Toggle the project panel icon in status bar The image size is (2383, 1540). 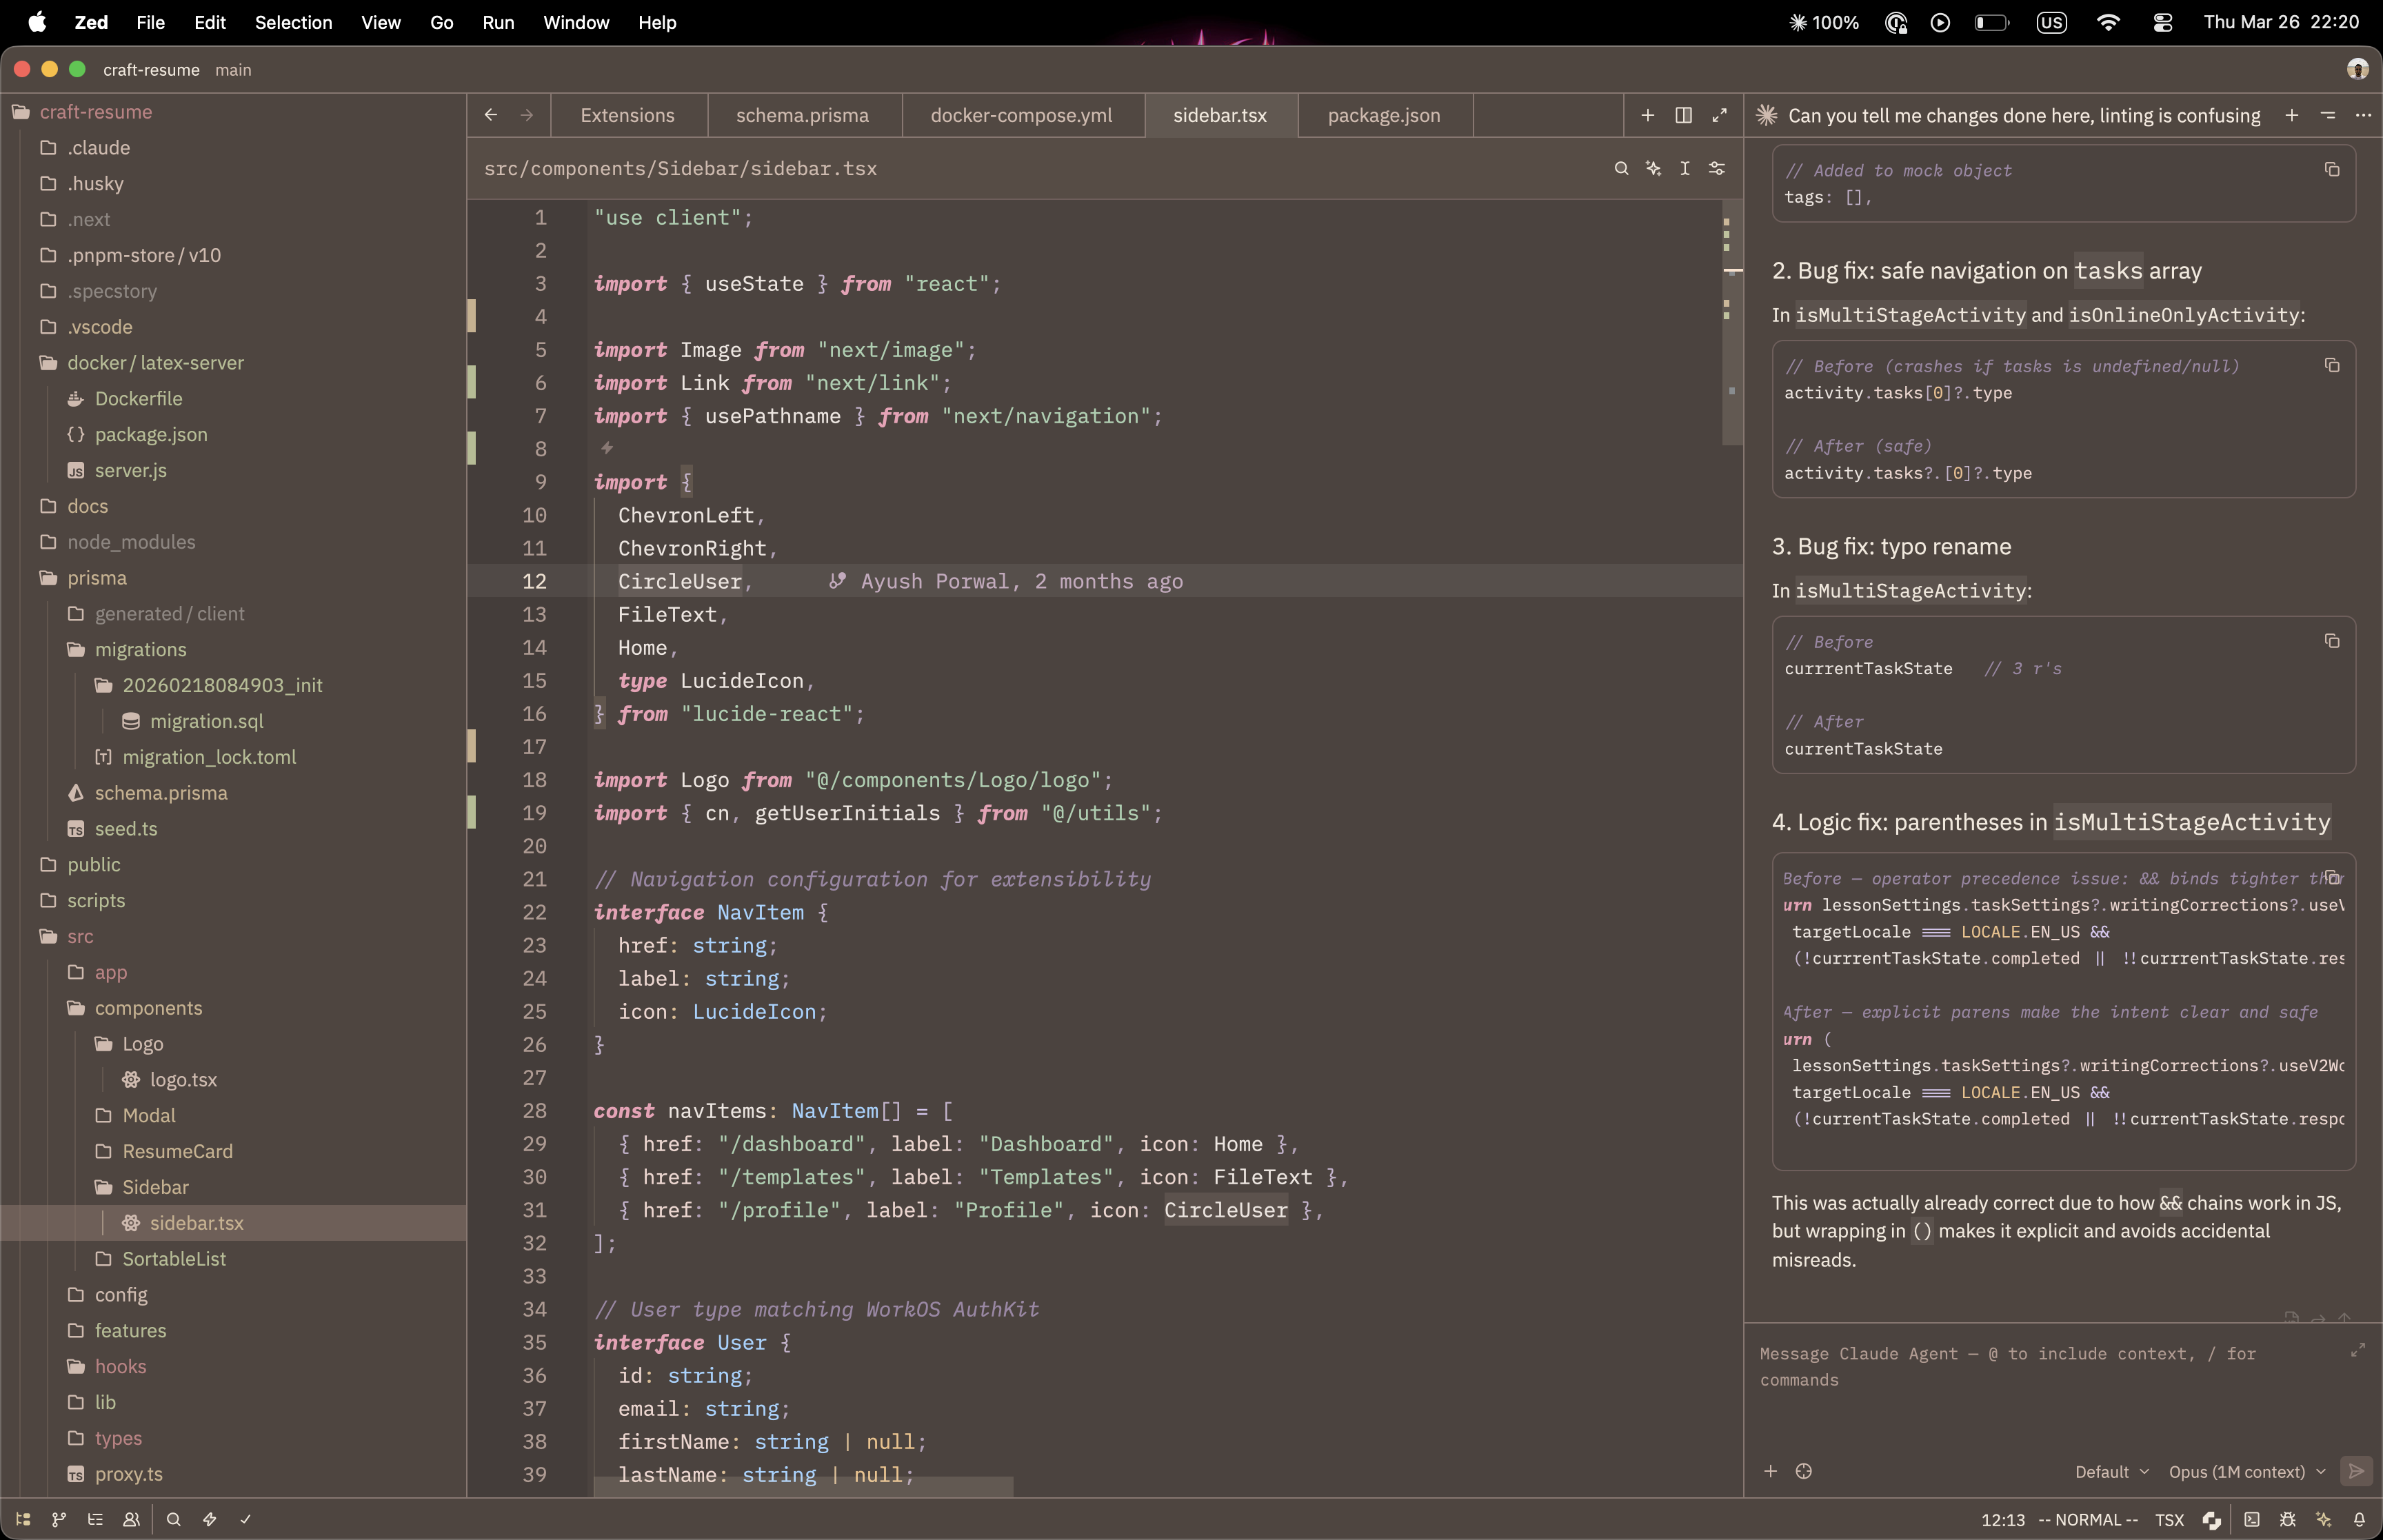tap(23, 1519)
